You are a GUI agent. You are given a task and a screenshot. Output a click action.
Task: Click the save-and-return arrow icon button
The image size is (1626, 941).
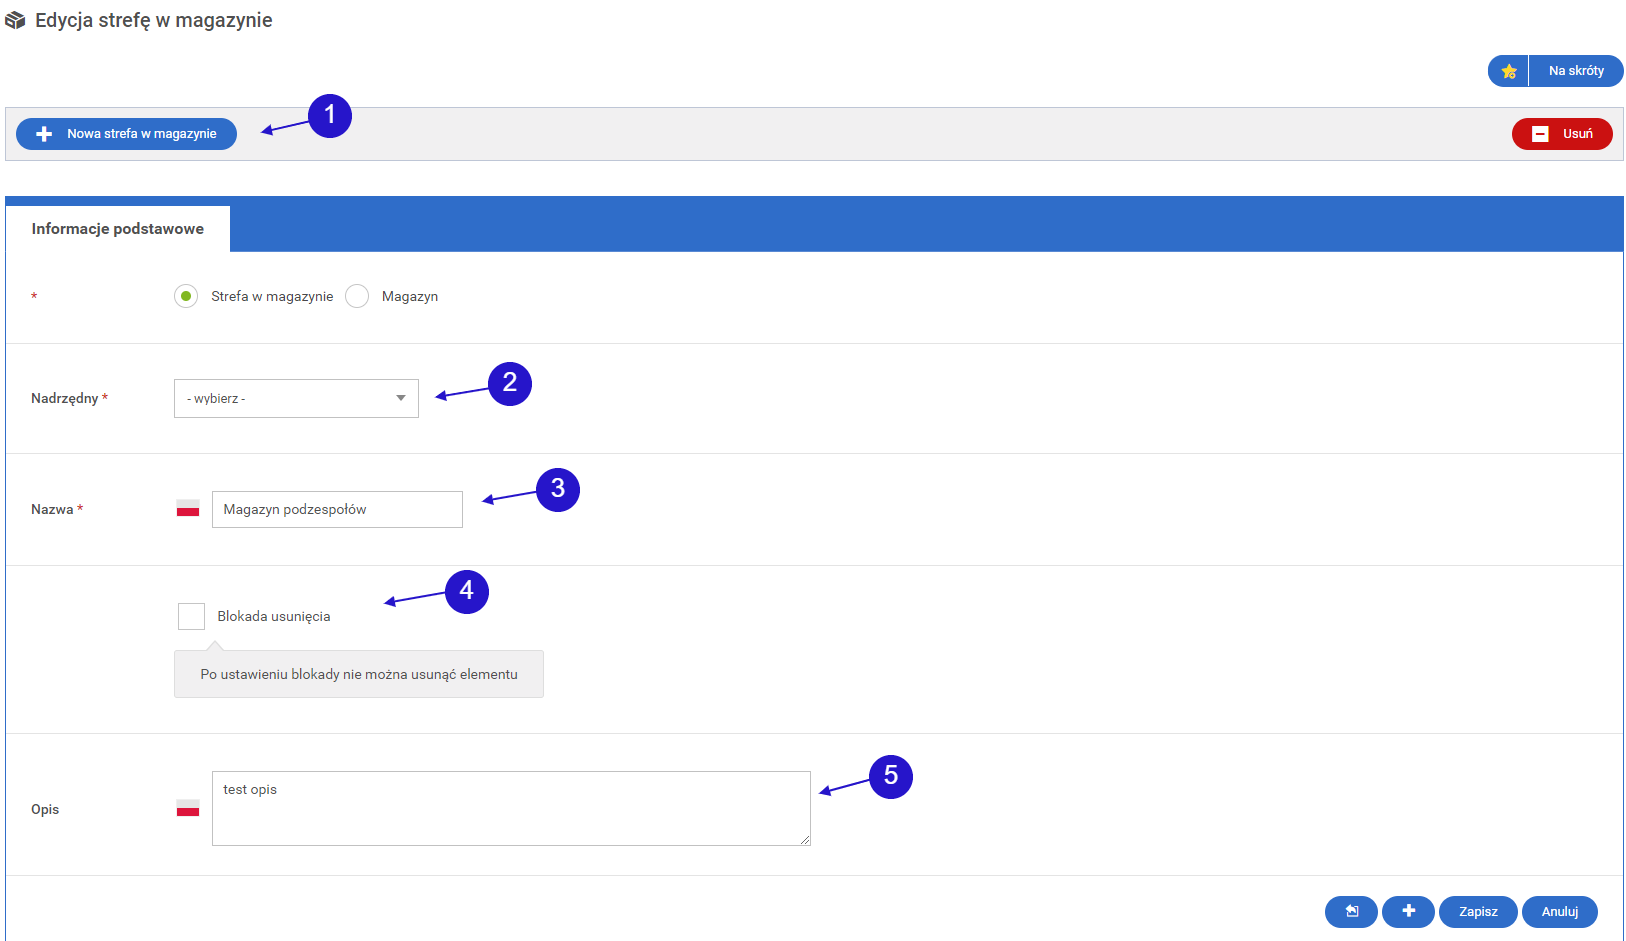pos(1351,911)
